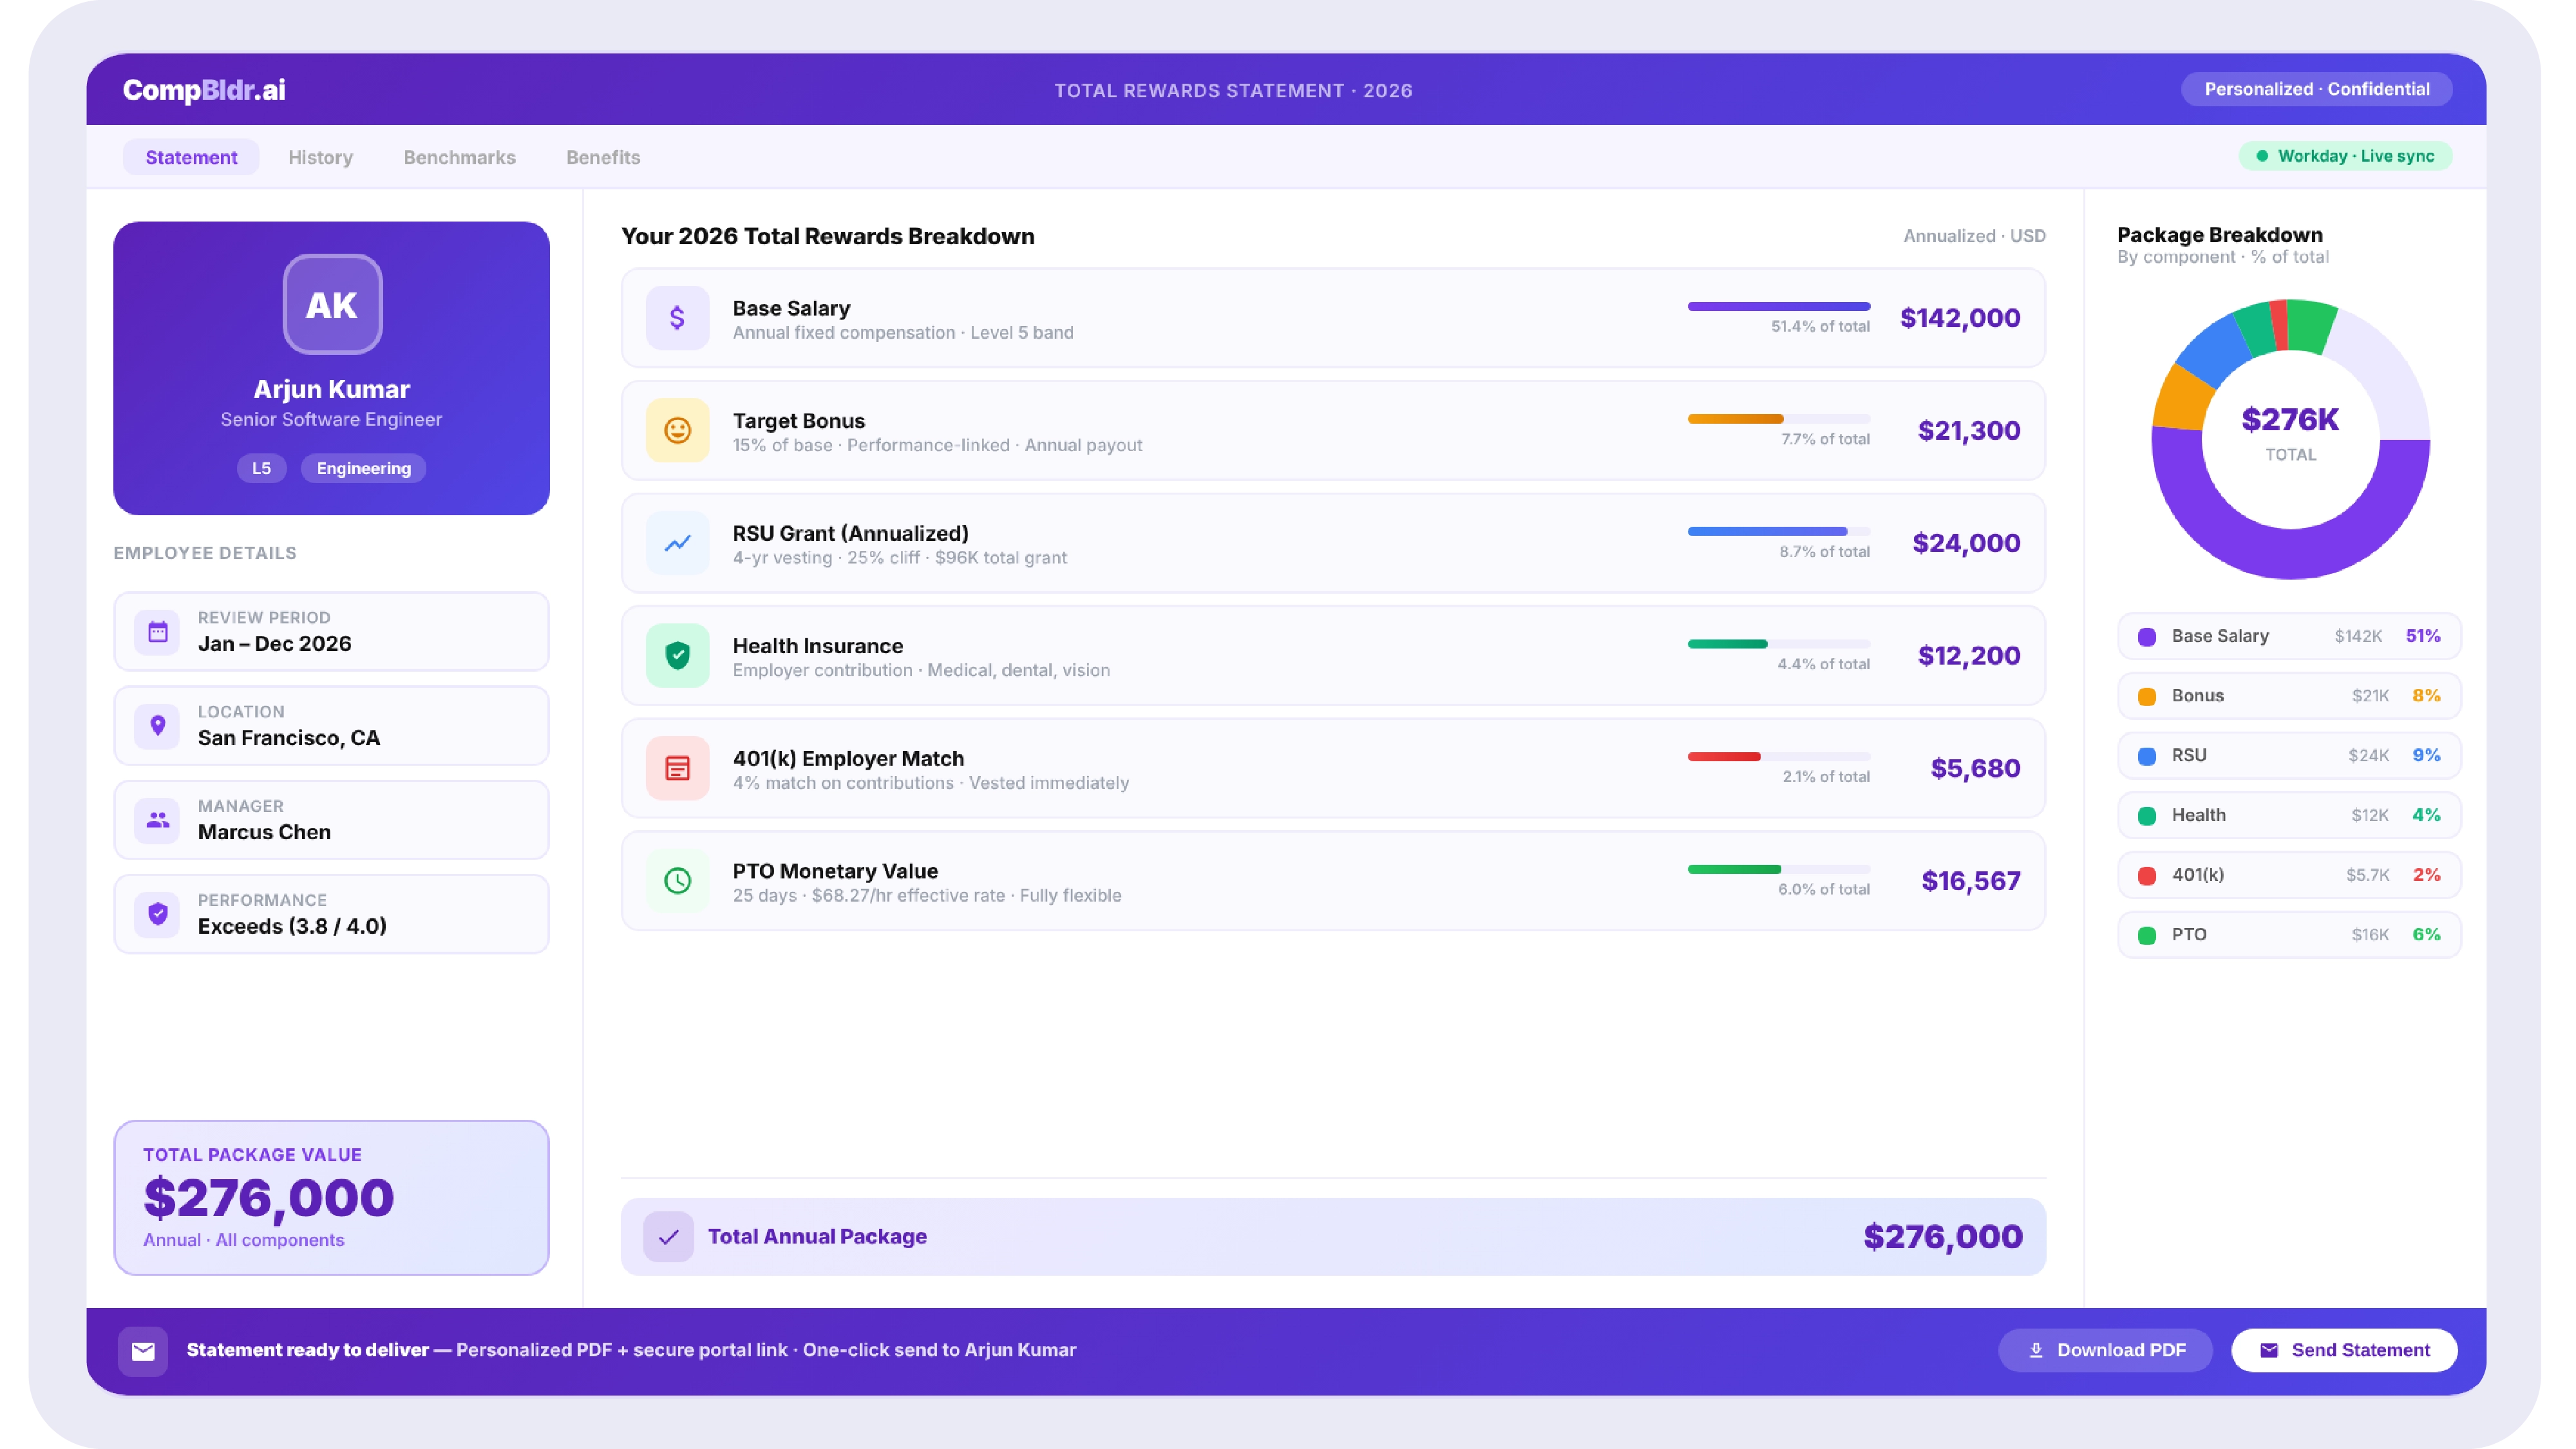This screenshot has height=1449, width=2576.
Task: Click the map pin icon in Location card
Action: (x=158, y=725)
